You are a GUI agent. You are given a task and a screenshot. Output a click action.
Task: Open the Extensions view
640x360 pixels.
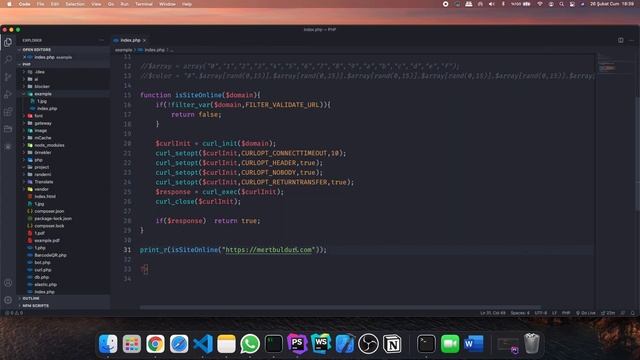point(8,112)
